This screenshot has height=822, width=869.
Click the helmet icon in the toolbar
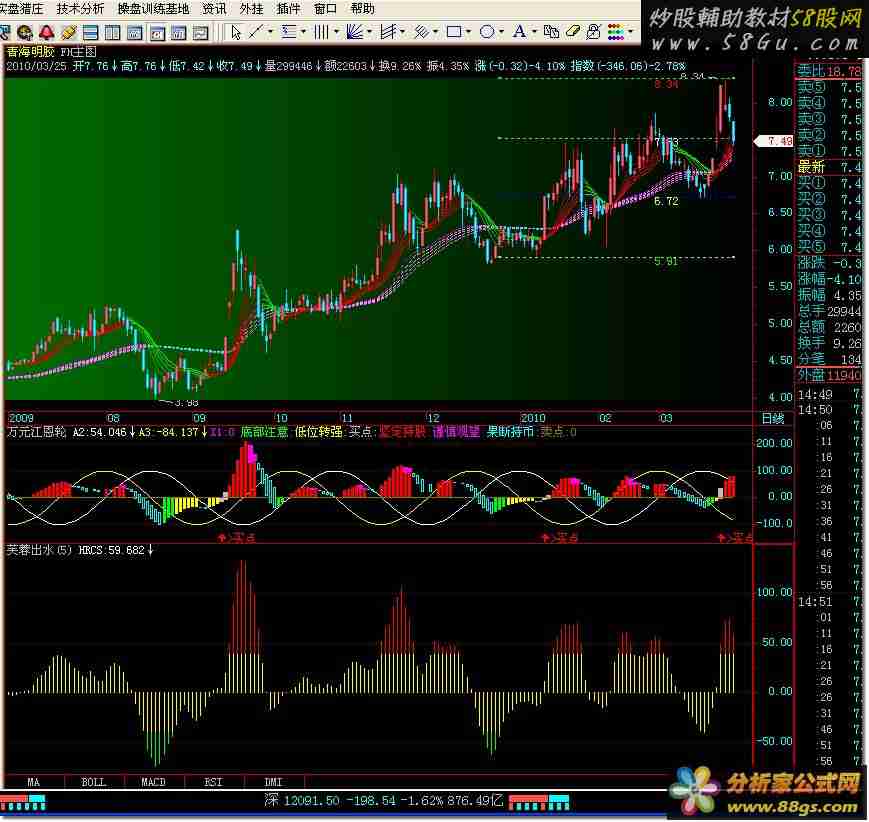pyautogui.click(x=25, y=32)
